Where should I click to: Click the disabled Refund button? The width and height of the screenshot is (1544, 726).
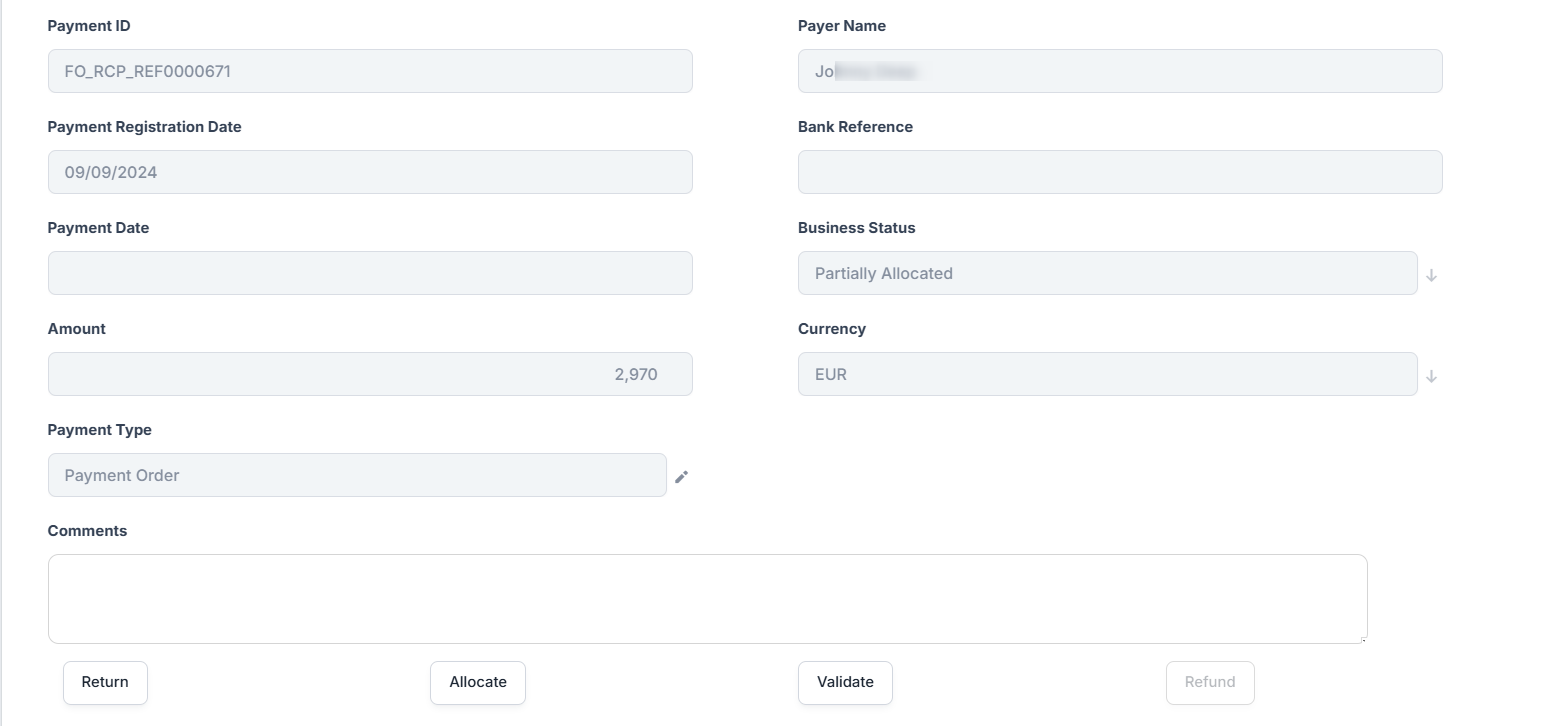coord(1210,682)
